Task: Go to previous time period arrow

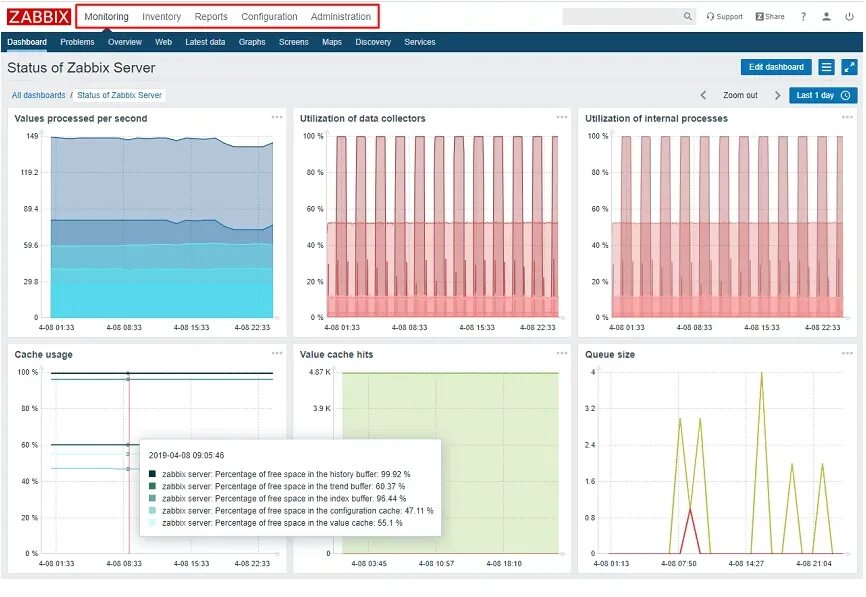Action: [703, 95]
